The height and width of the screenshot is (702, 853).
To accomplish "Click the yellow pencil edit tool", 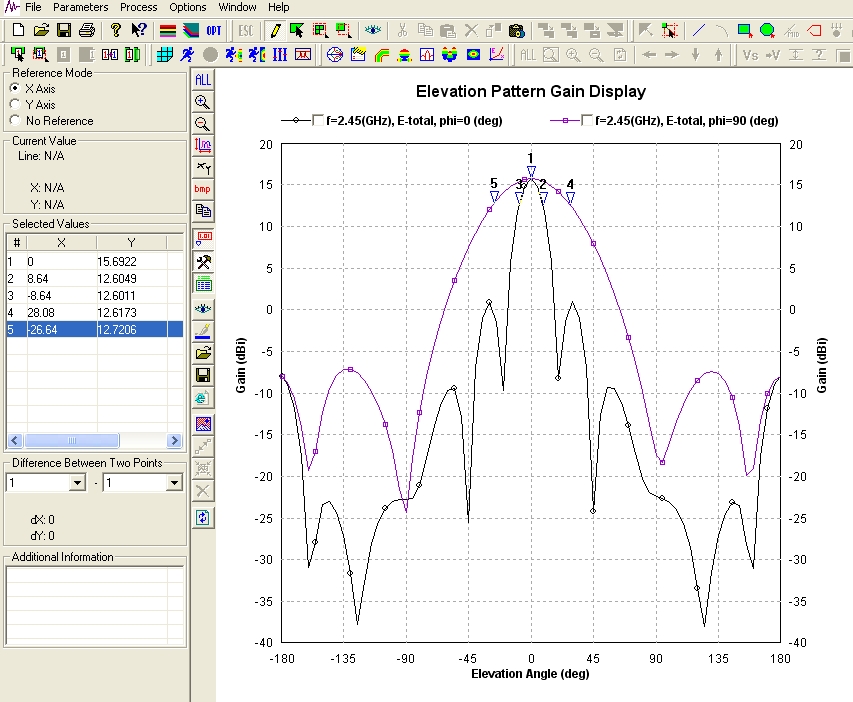I will [x=274, y=30].
